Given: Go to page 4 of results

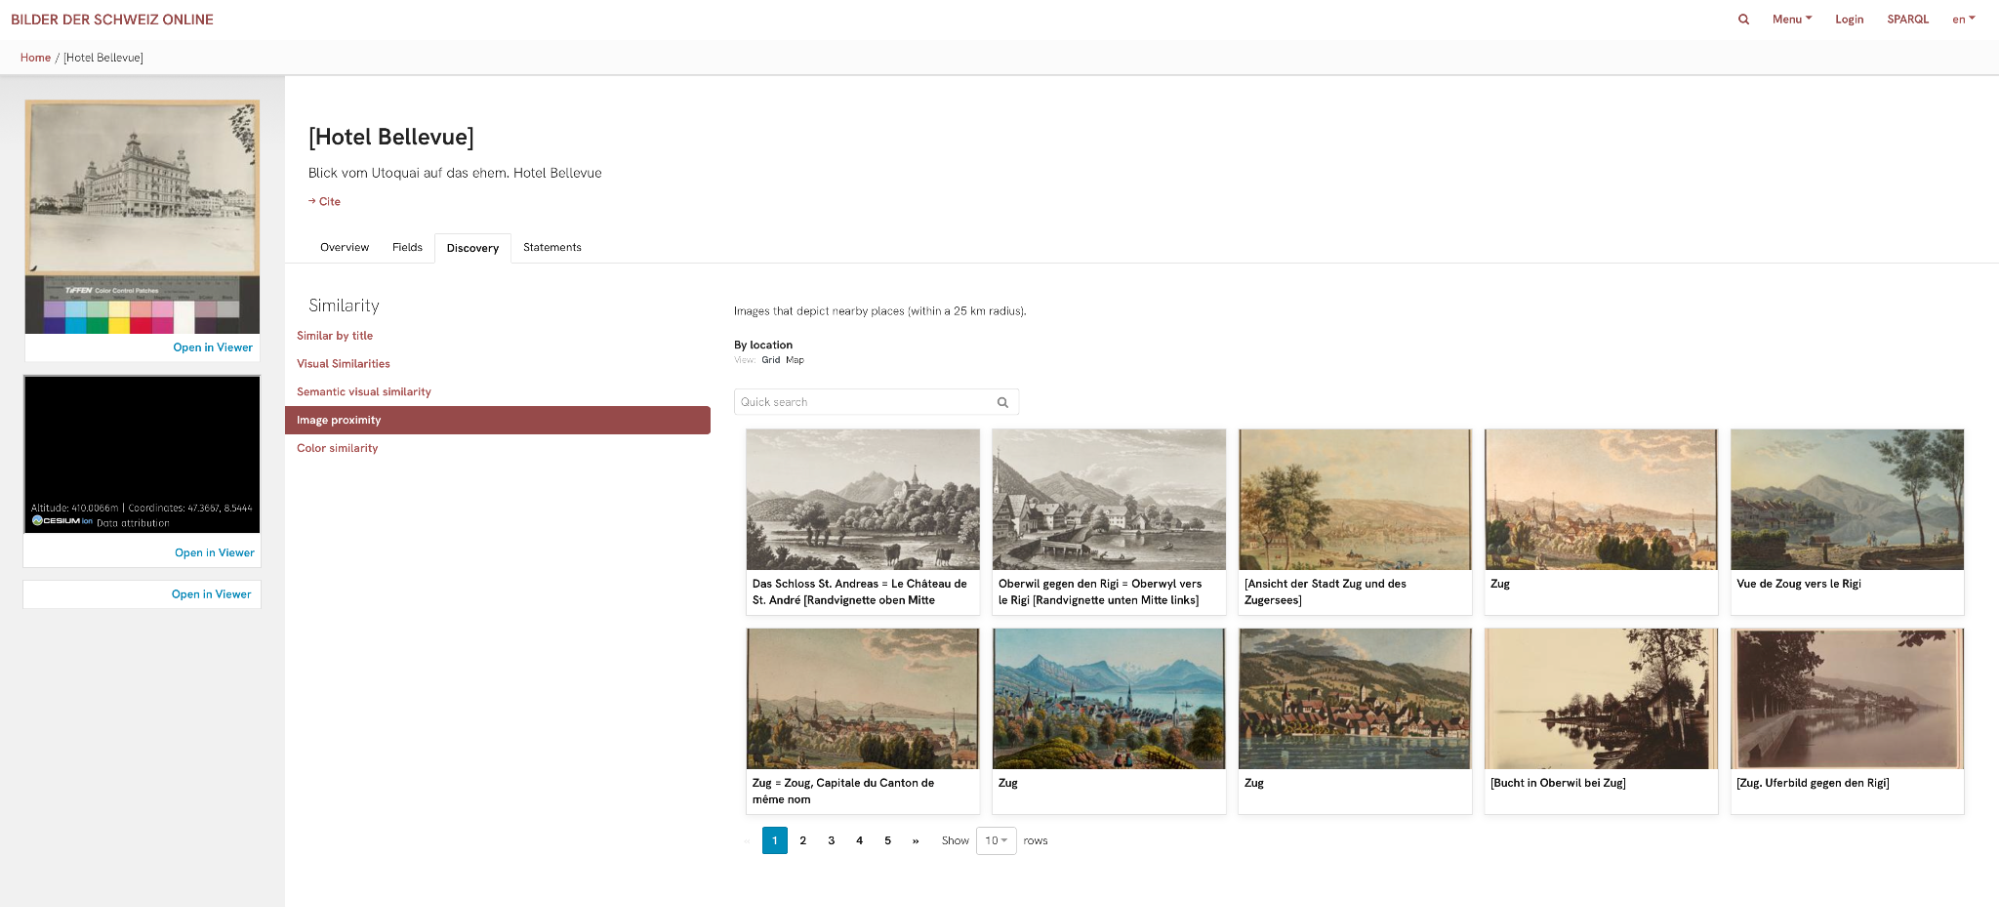Looking at the screenshot, I should click(859, 841).
